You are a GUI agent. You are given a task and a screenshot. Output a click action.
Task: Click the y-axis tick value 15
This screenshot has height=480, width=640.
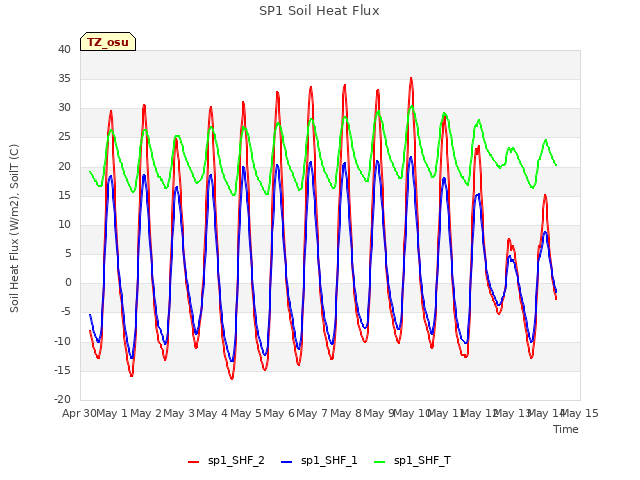pyautogui.click(x=64, y=195)
